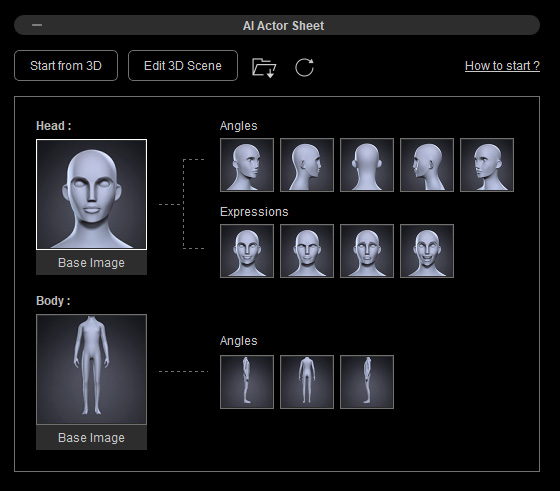Click the Body Base Image label button

91,438
